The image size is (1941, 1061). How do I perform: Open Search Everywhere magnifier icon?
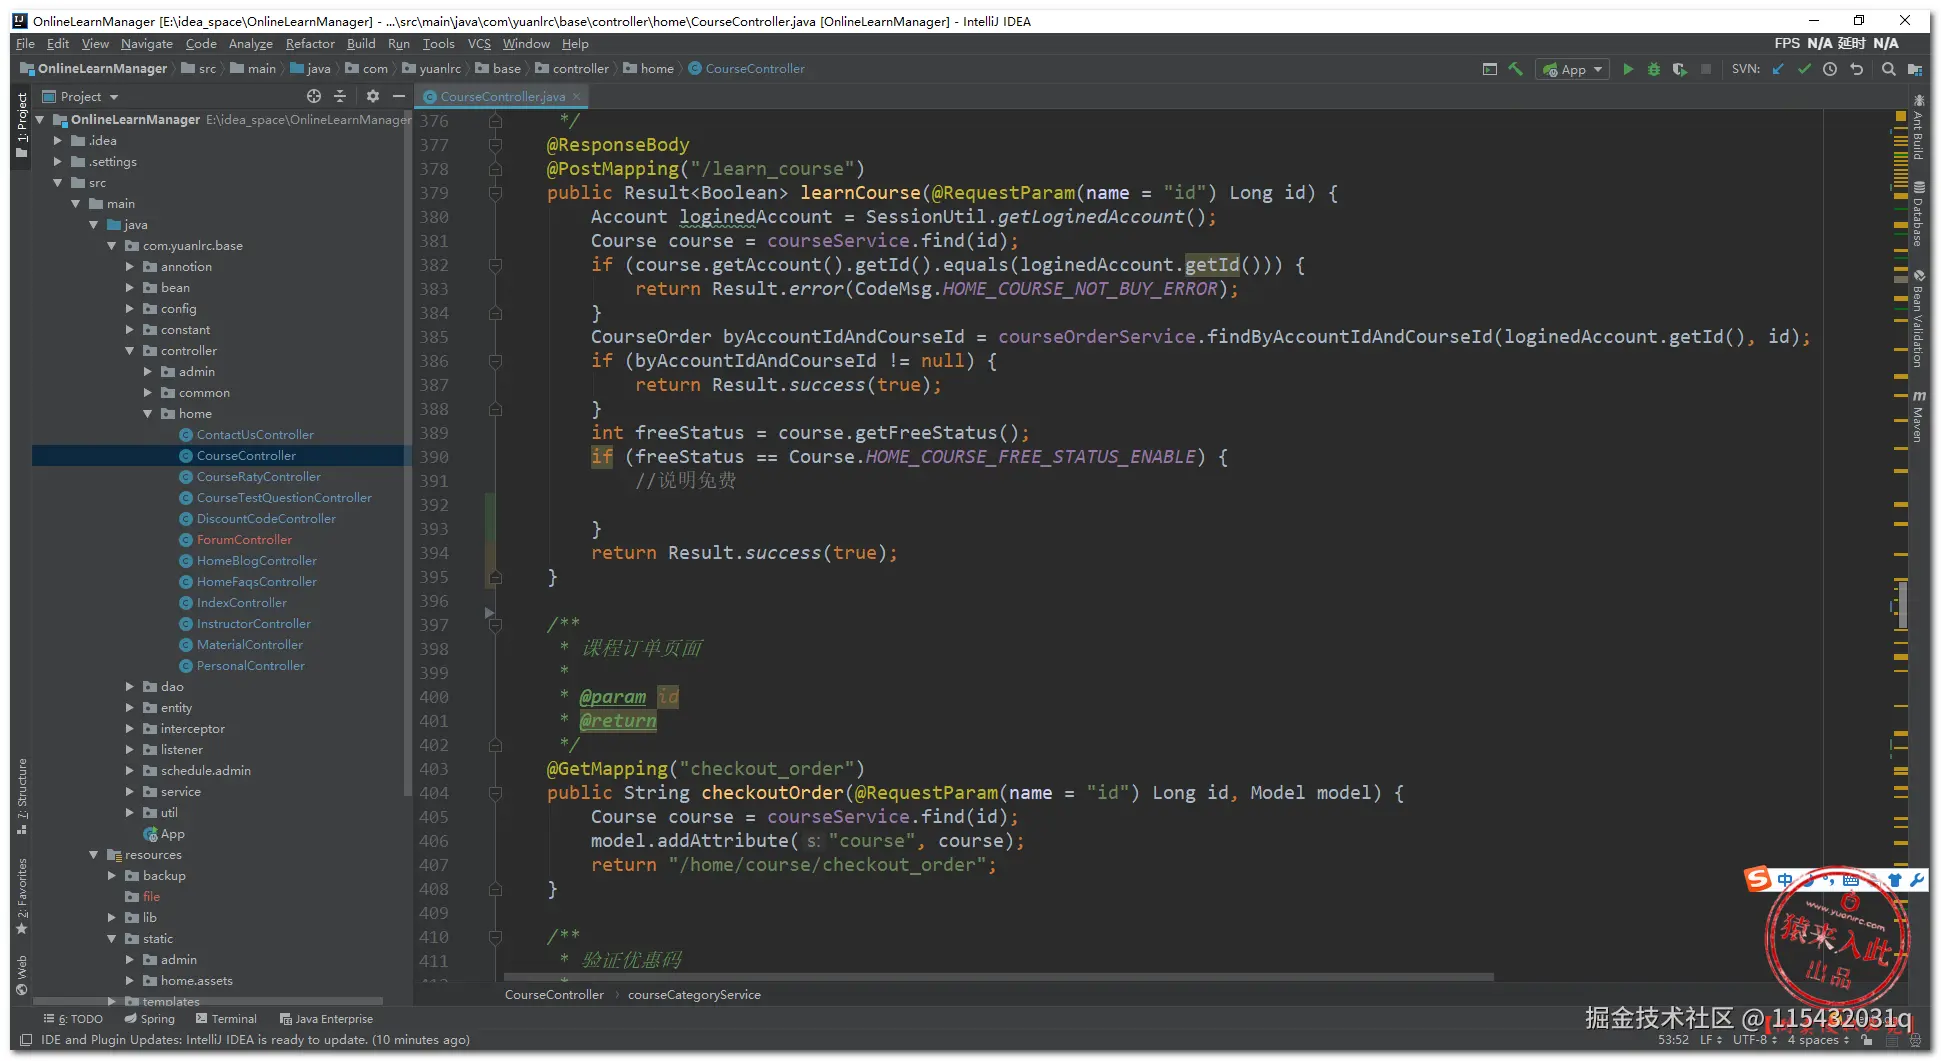(x=1888, y=69)
